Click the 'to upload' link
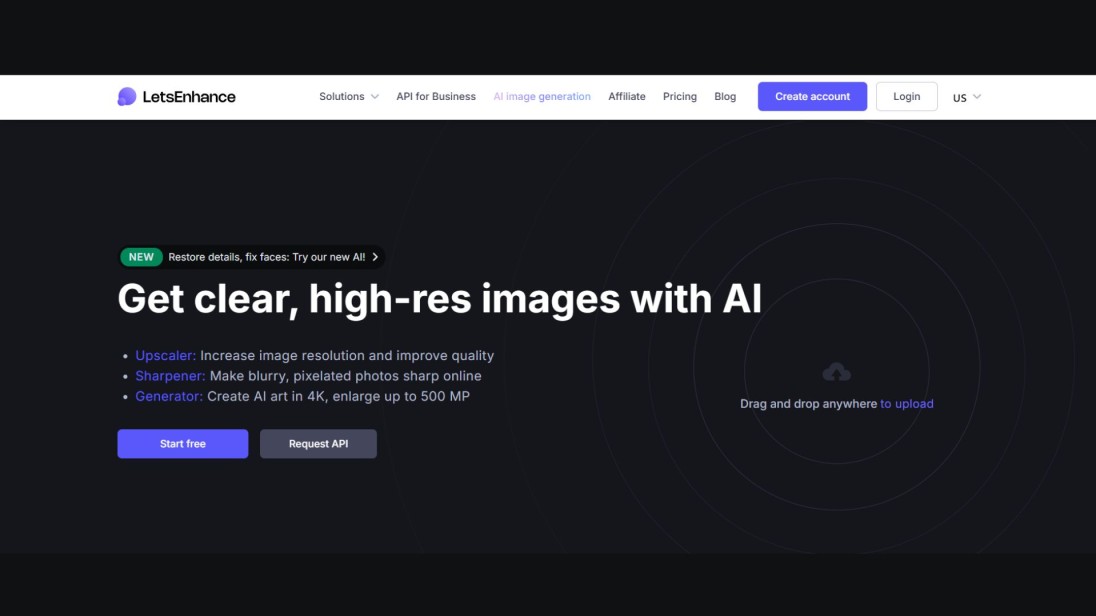Screen dimensions: 1096x616 pyautogui.click(x=907, y=403)
